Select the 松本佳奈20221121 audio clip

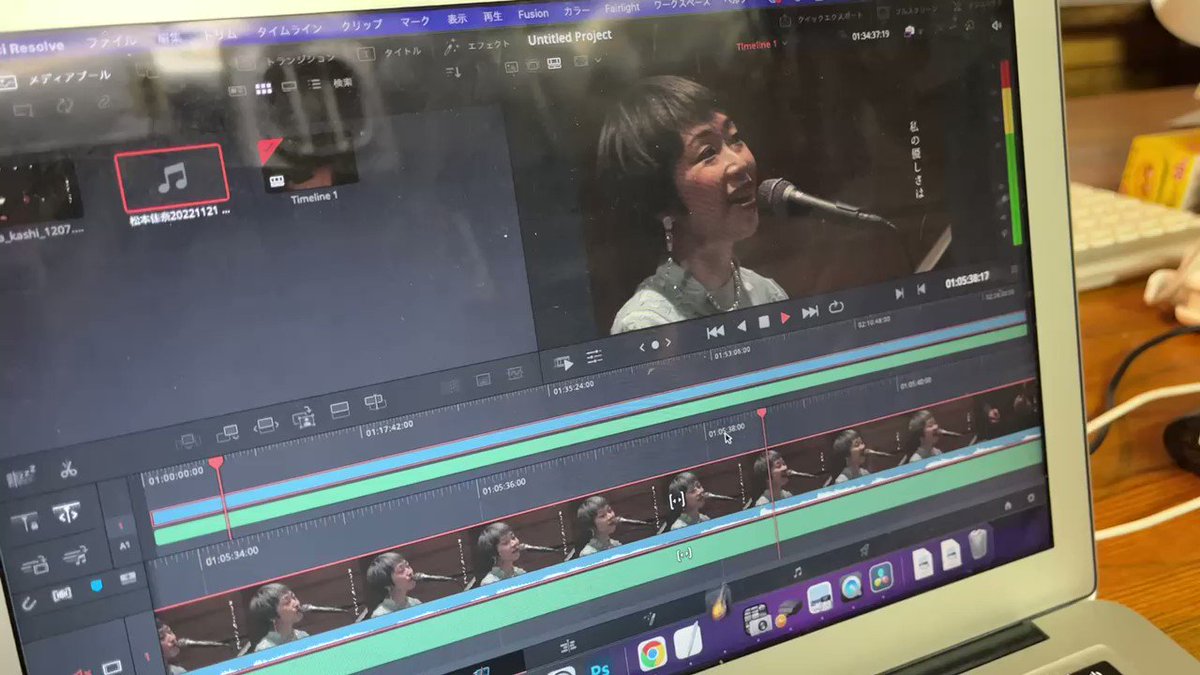tap(172, 178)
